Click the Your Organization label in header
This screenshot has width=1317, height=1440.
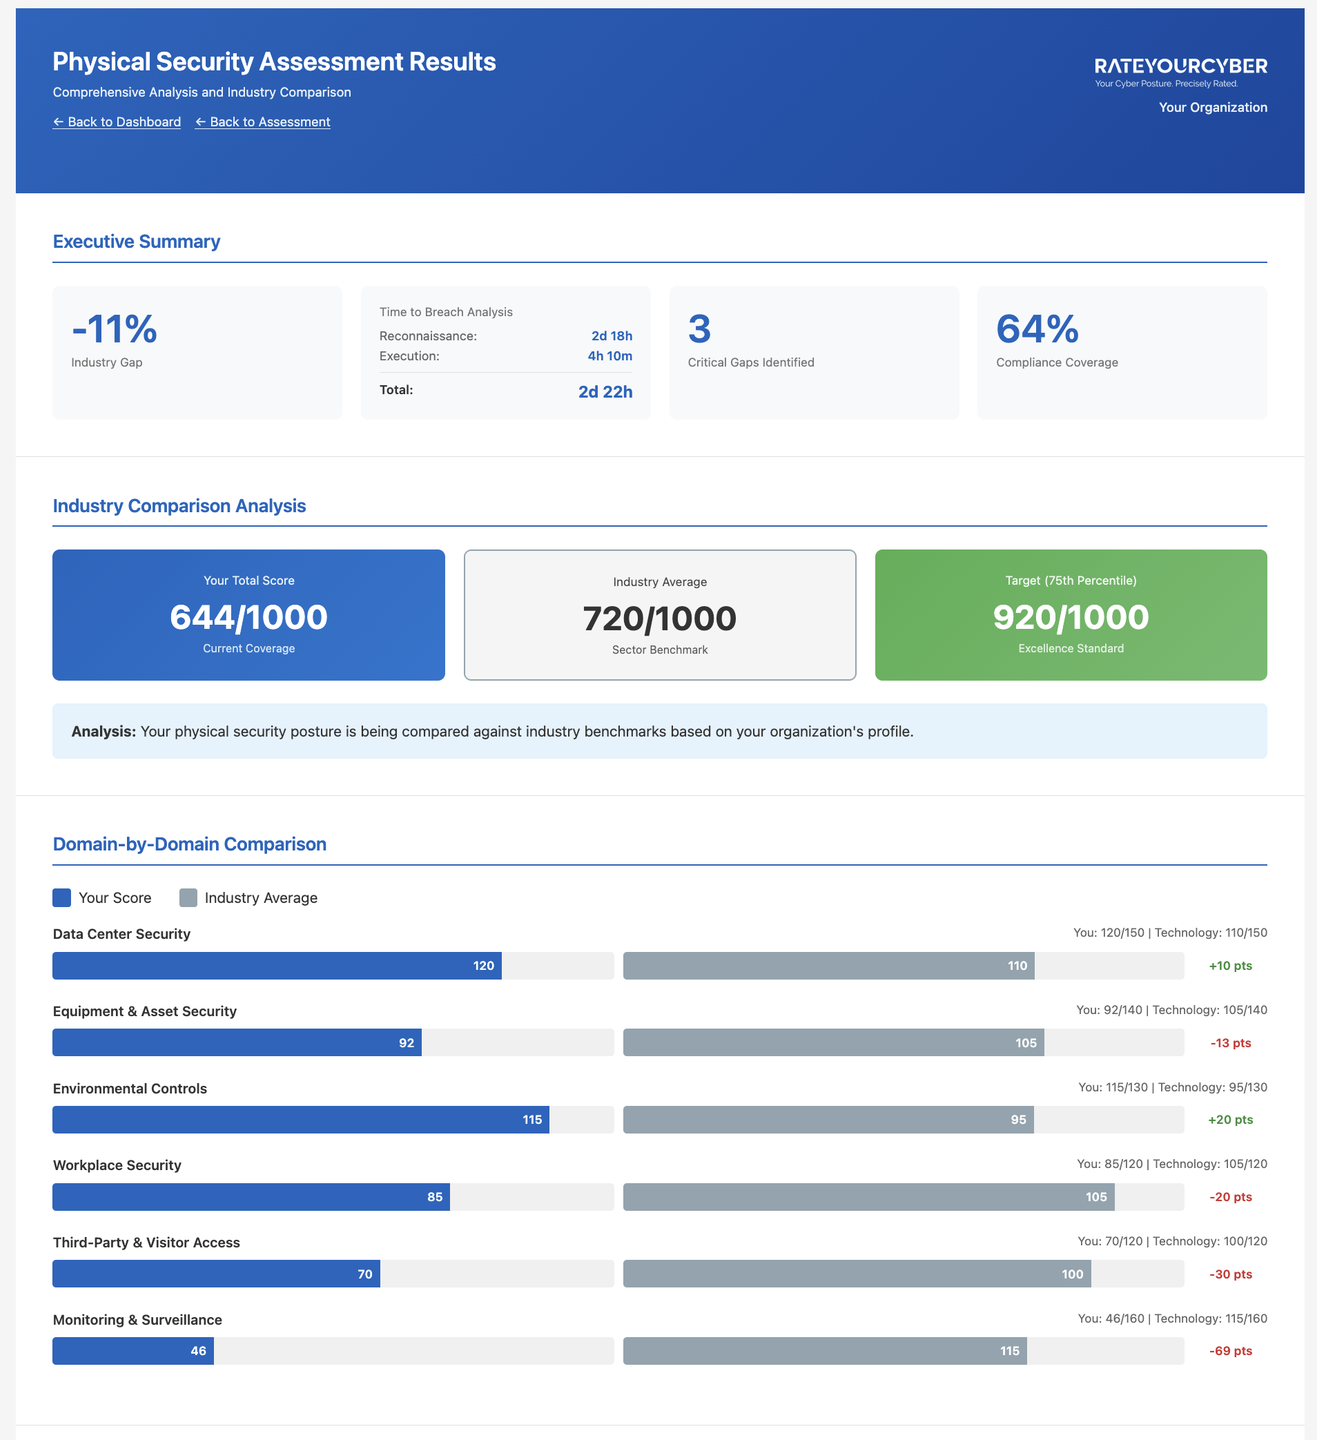(1212, 108)
